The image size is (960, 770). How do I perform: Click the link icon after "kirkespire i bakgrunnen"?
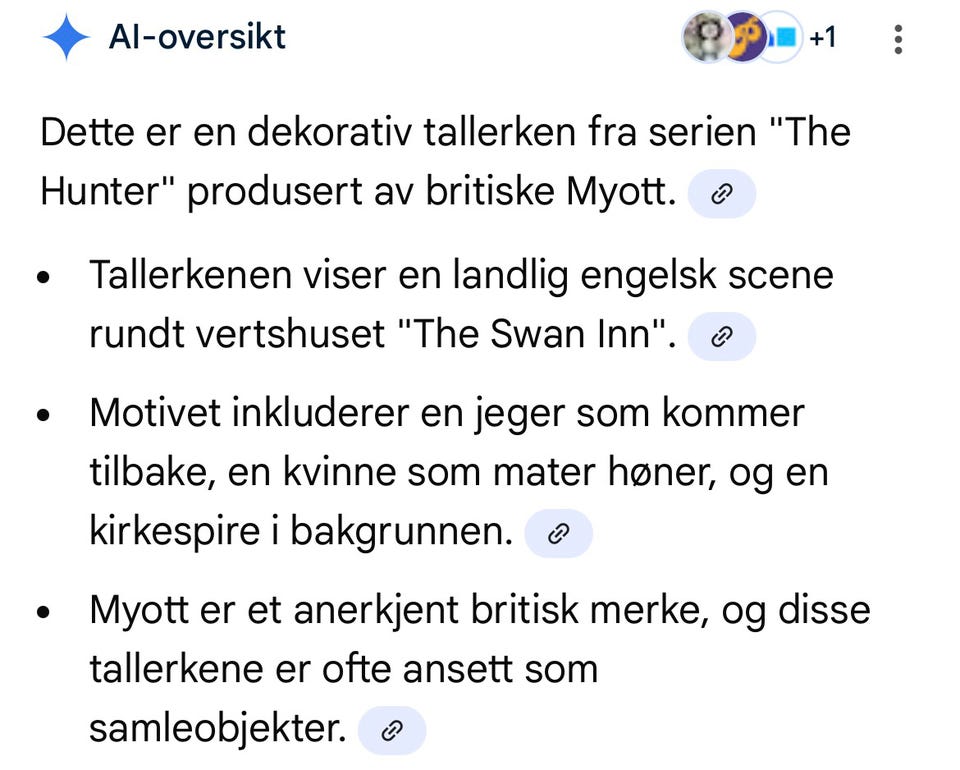pos(559,533)
